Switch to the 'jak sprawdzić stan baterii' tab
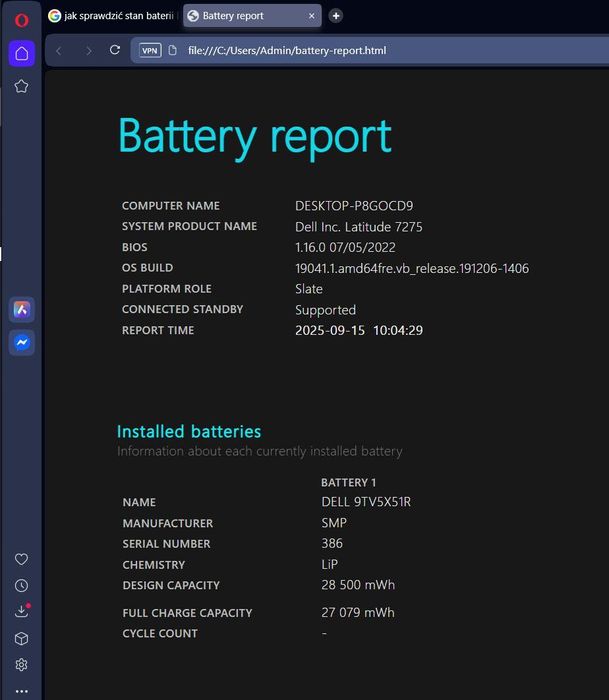 pos(112,16)
